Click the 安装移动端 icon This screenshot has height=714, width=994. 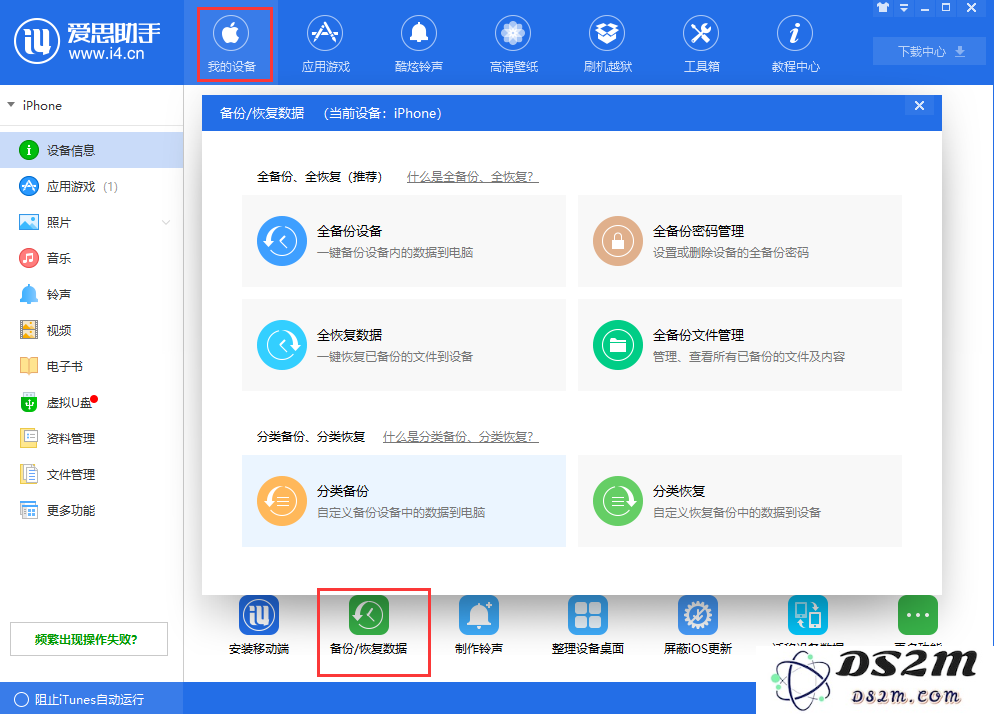[259, 615]
